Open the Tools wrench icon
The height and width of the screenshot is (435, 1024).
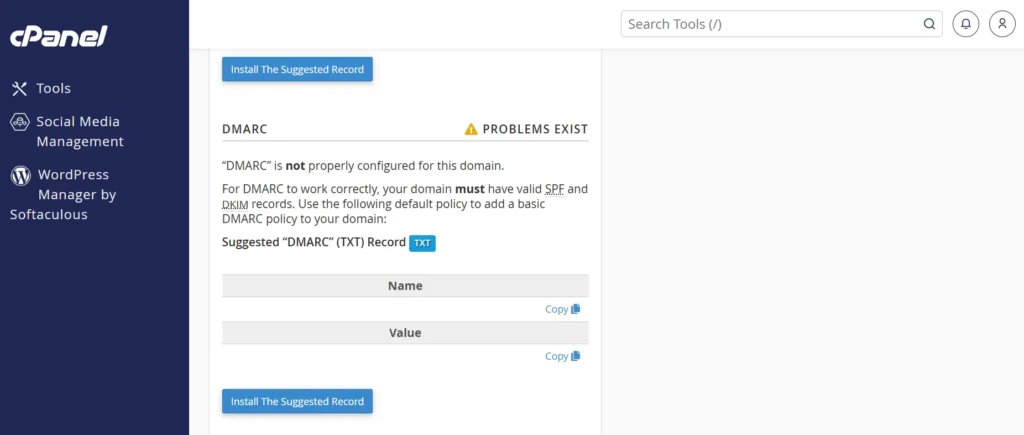coord(20,88)
